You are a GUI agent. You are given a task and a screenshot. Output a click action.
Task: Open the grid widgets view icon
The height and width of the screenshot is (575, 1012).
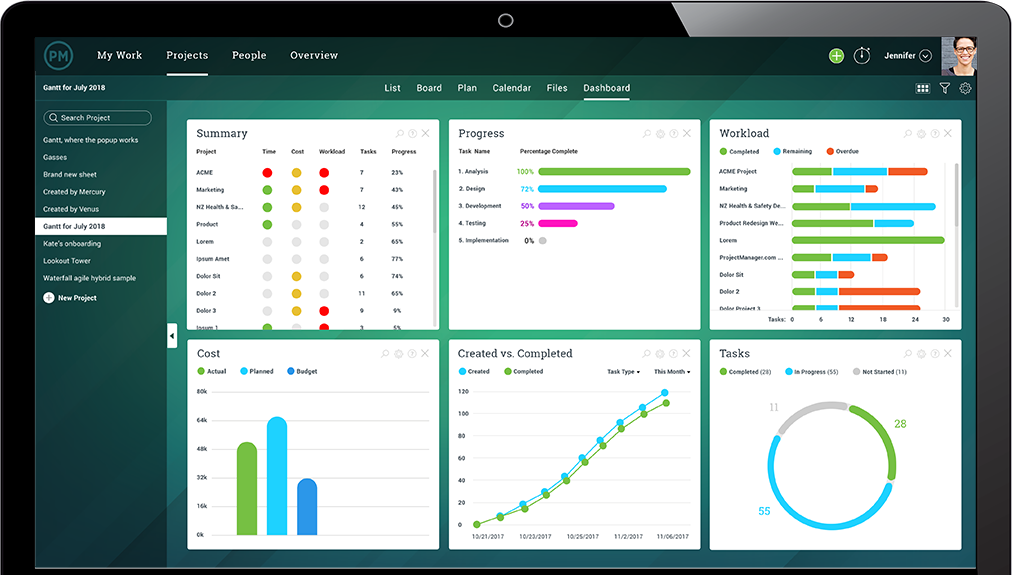pos(923,88)
